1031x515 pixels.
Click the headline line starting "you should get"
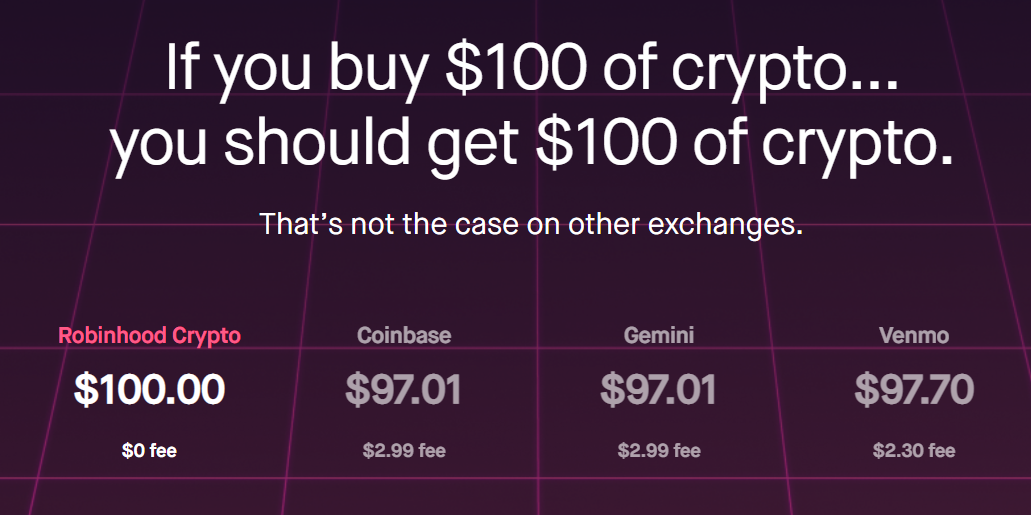coord(531,145)
